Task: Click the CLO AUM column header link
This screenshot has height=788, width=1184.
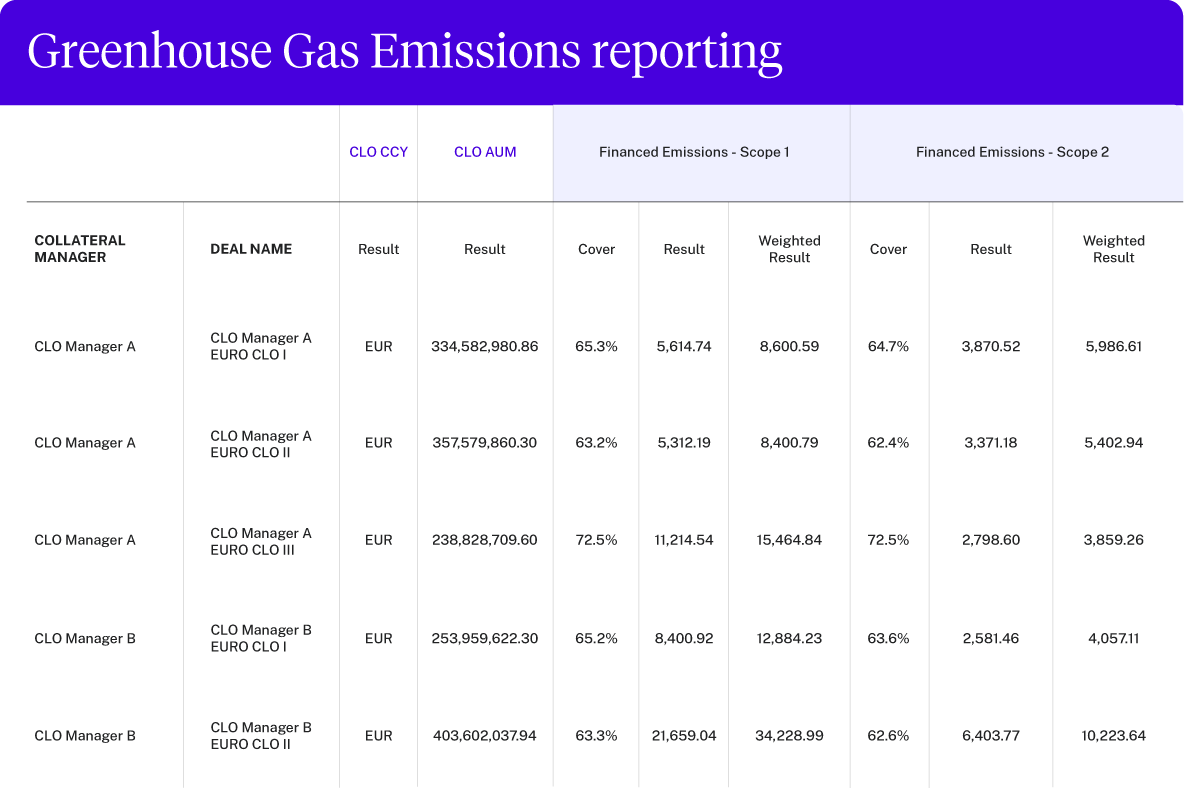Action: tap(485, 152)
